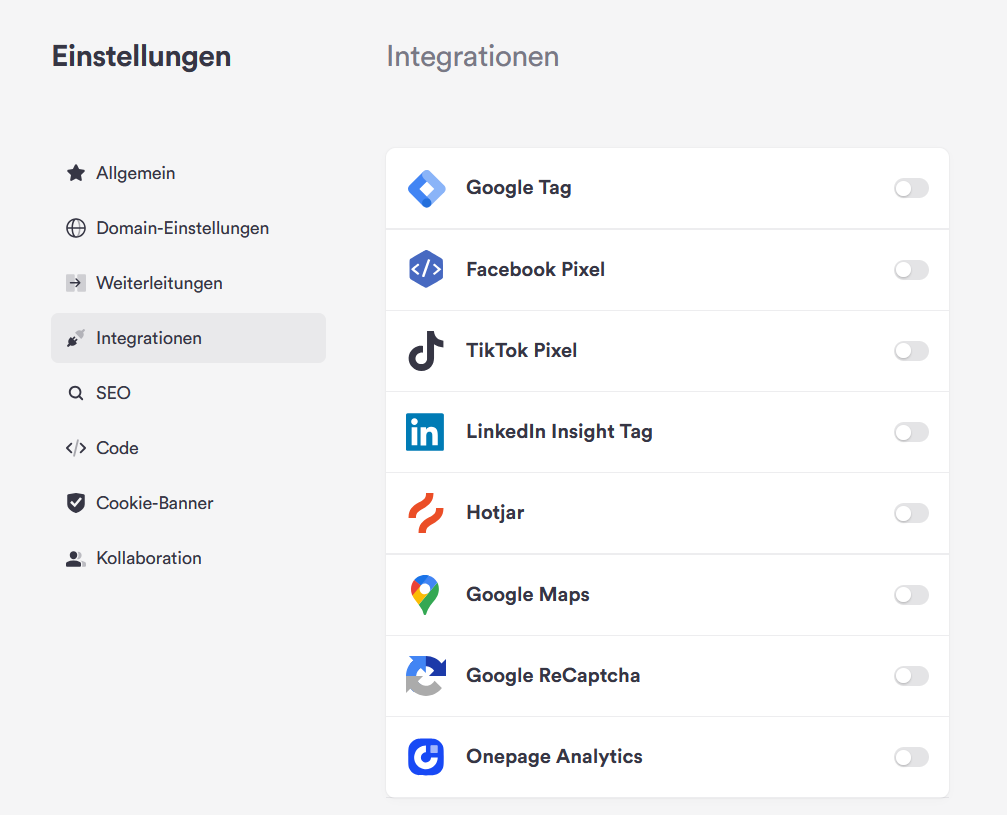Image resolution: width=1007 pixels, height=815 pixels.
Task: Click the Einstellungen heading
Action: click(x=141, y=57)
